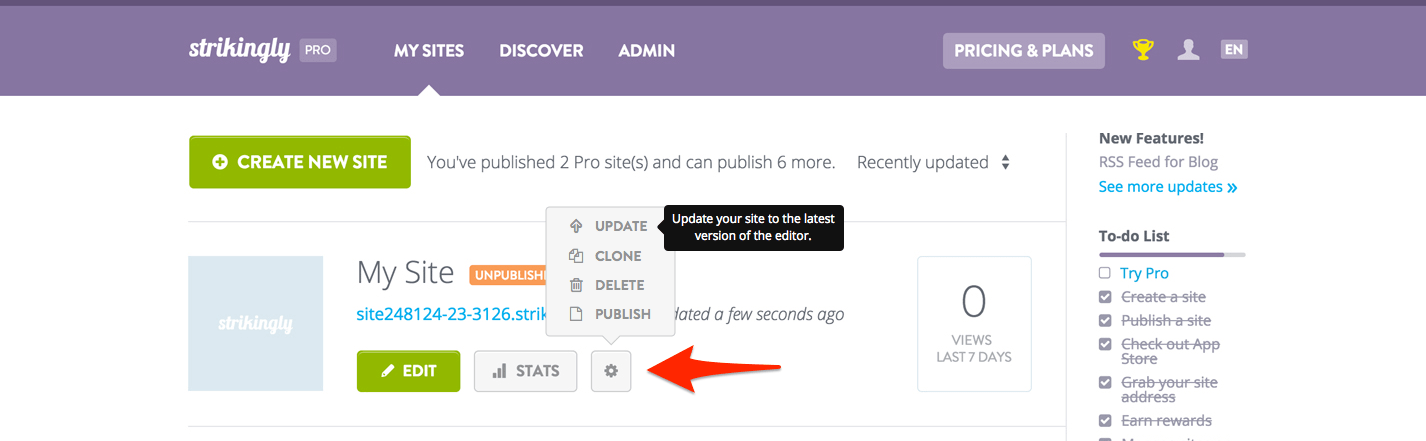Click the settings gear icon button
The image size is (1426, 441).
(x=611, y=371)
